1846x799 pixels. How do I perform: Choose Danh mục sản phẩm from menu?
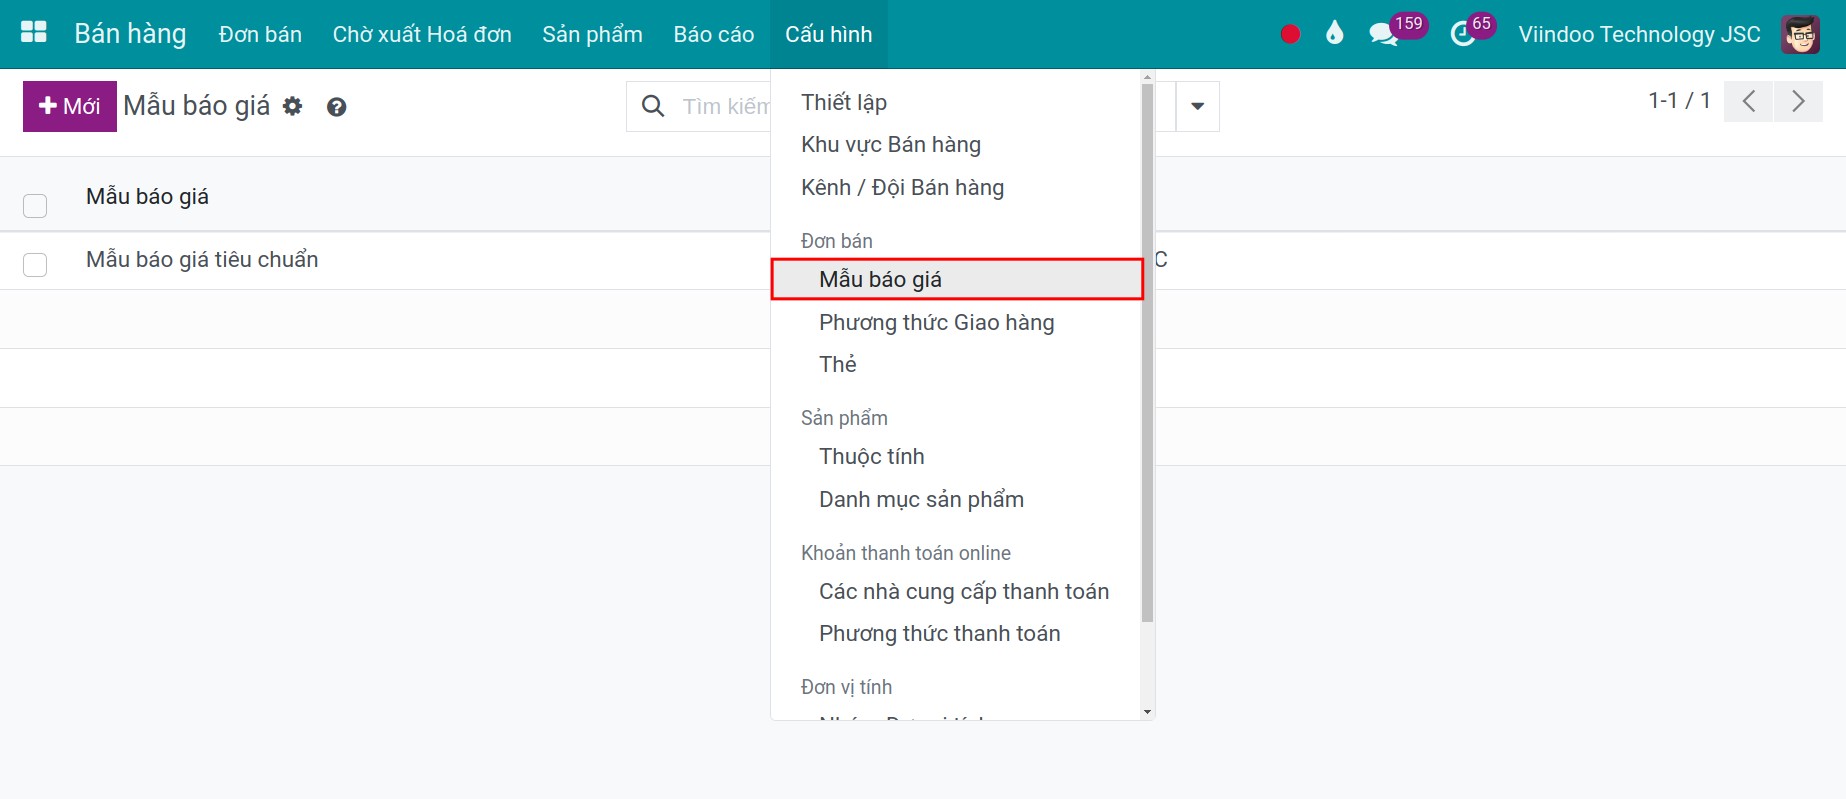tap(921, 499)
